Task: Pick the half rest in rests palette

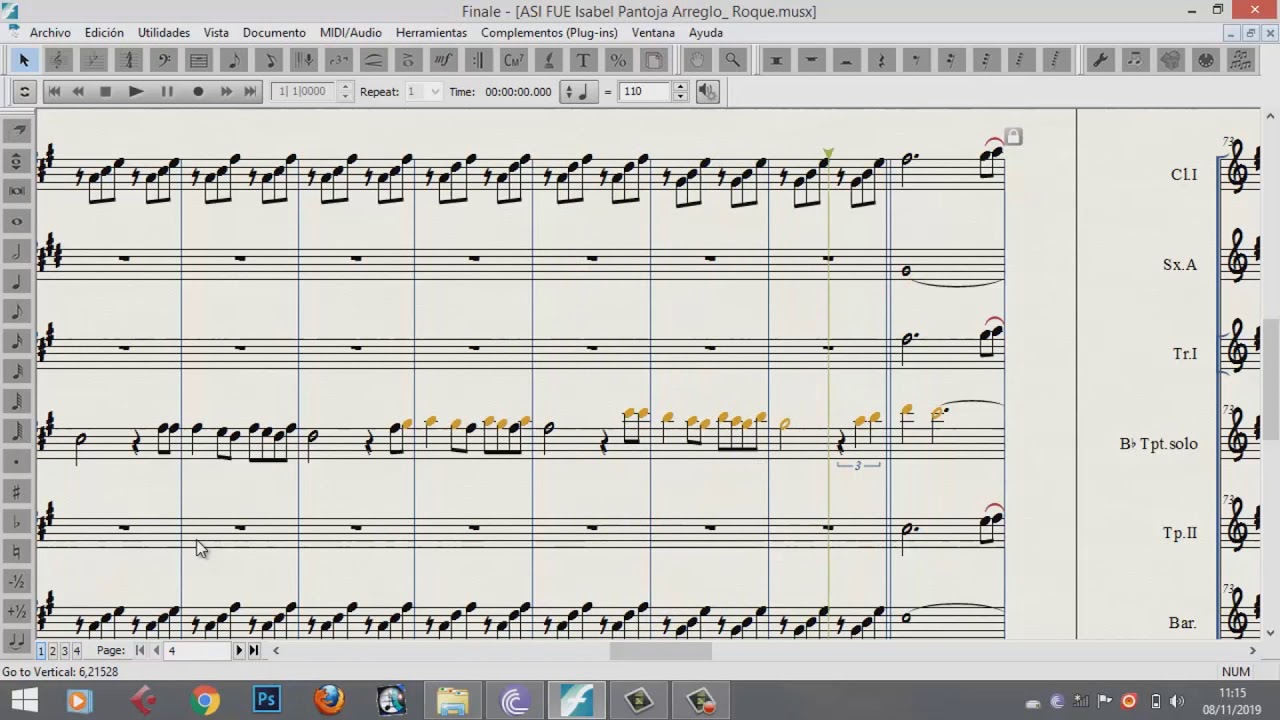Action: point(846,61)
